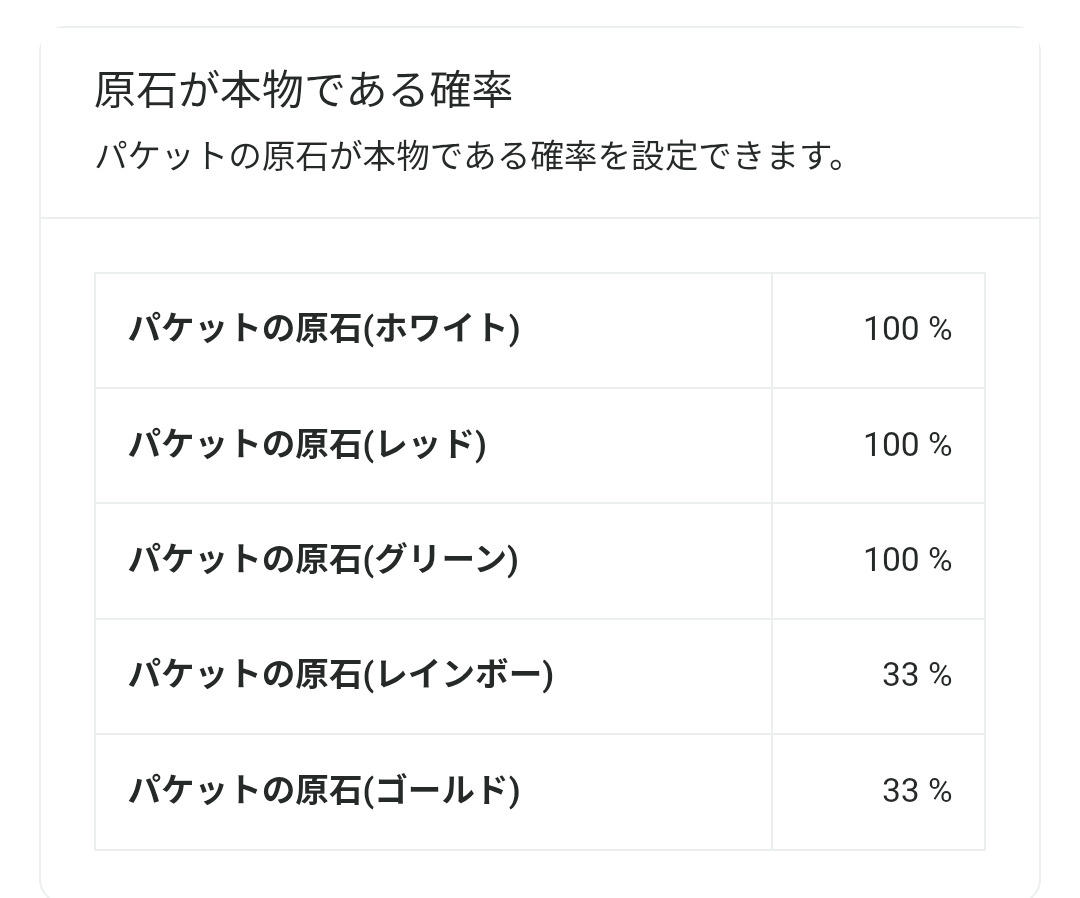Click the number 33 in the ゴールド row

click(x=900, y=792)
